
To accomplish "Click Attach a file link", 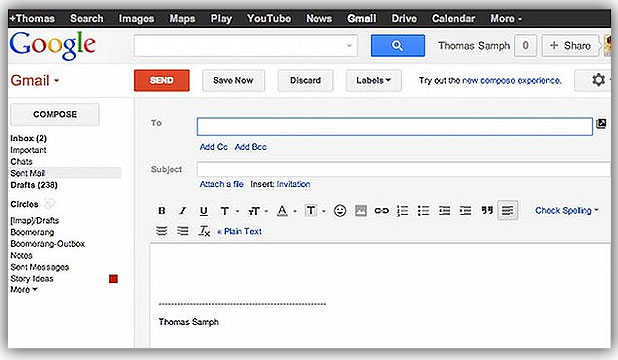I will 222,184.
